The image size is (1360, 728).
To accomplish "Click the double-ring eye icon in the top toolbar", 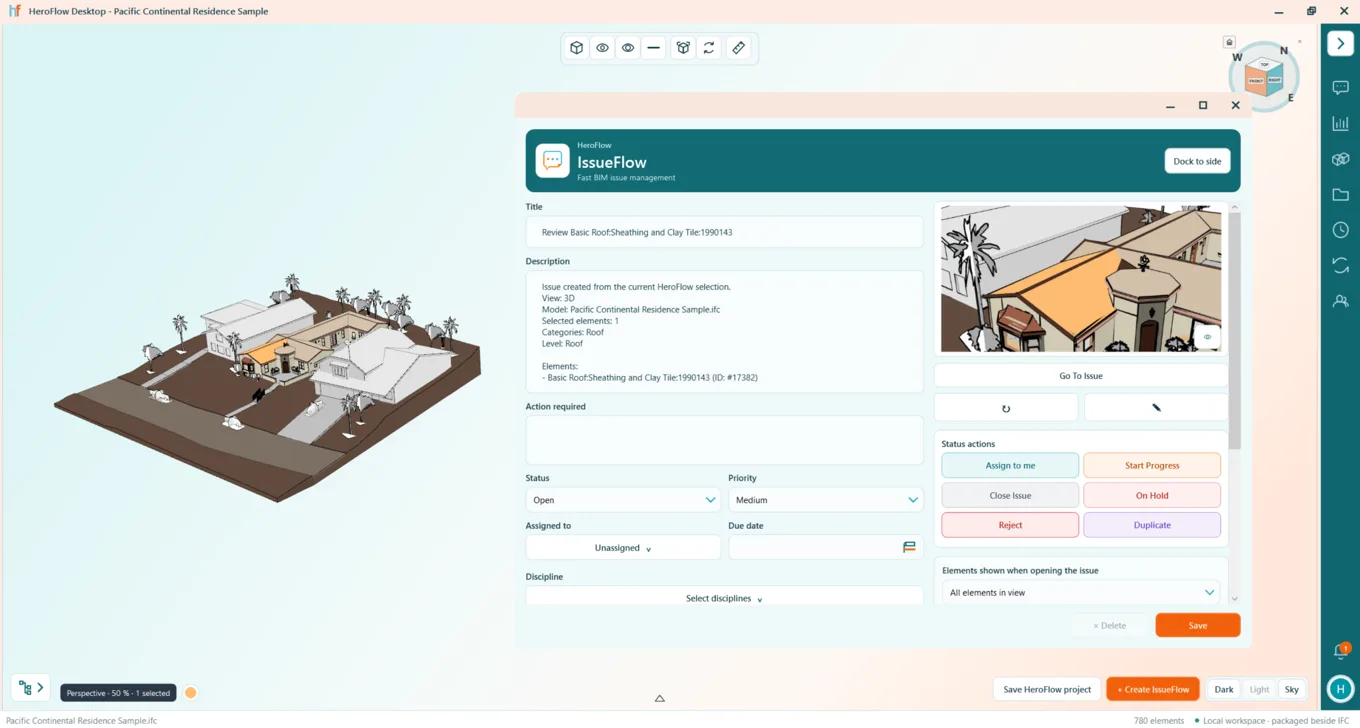I will pos(628,48).
